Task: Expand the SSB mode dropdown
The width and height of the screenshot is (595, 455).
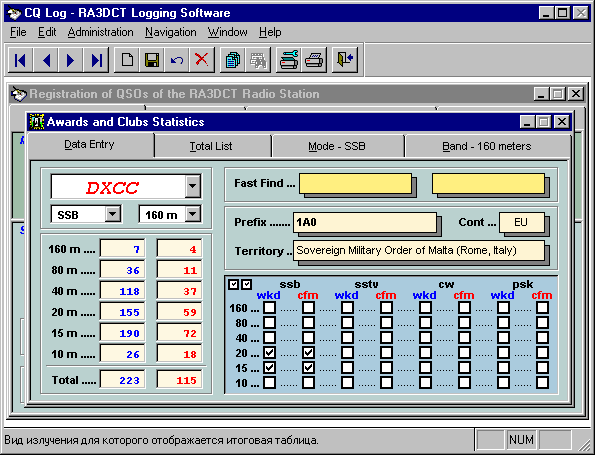Action: 113,214
